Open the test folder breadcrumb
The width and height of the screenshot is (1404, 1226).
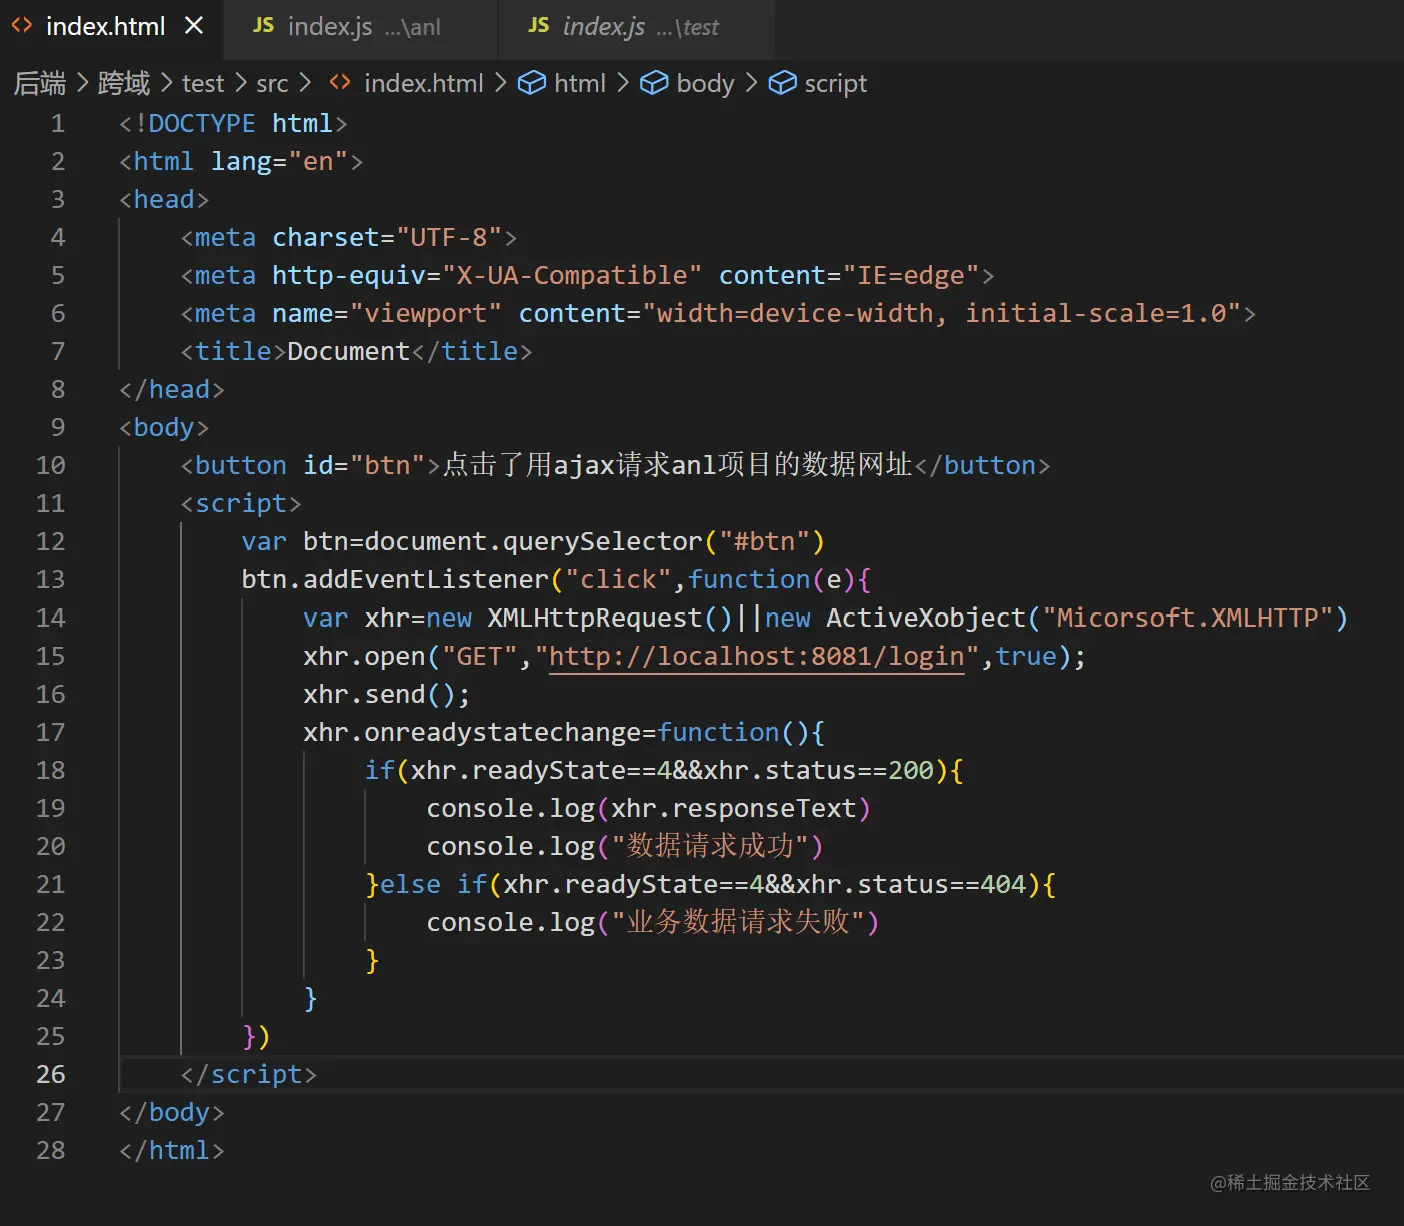click(x=203, y=83)
